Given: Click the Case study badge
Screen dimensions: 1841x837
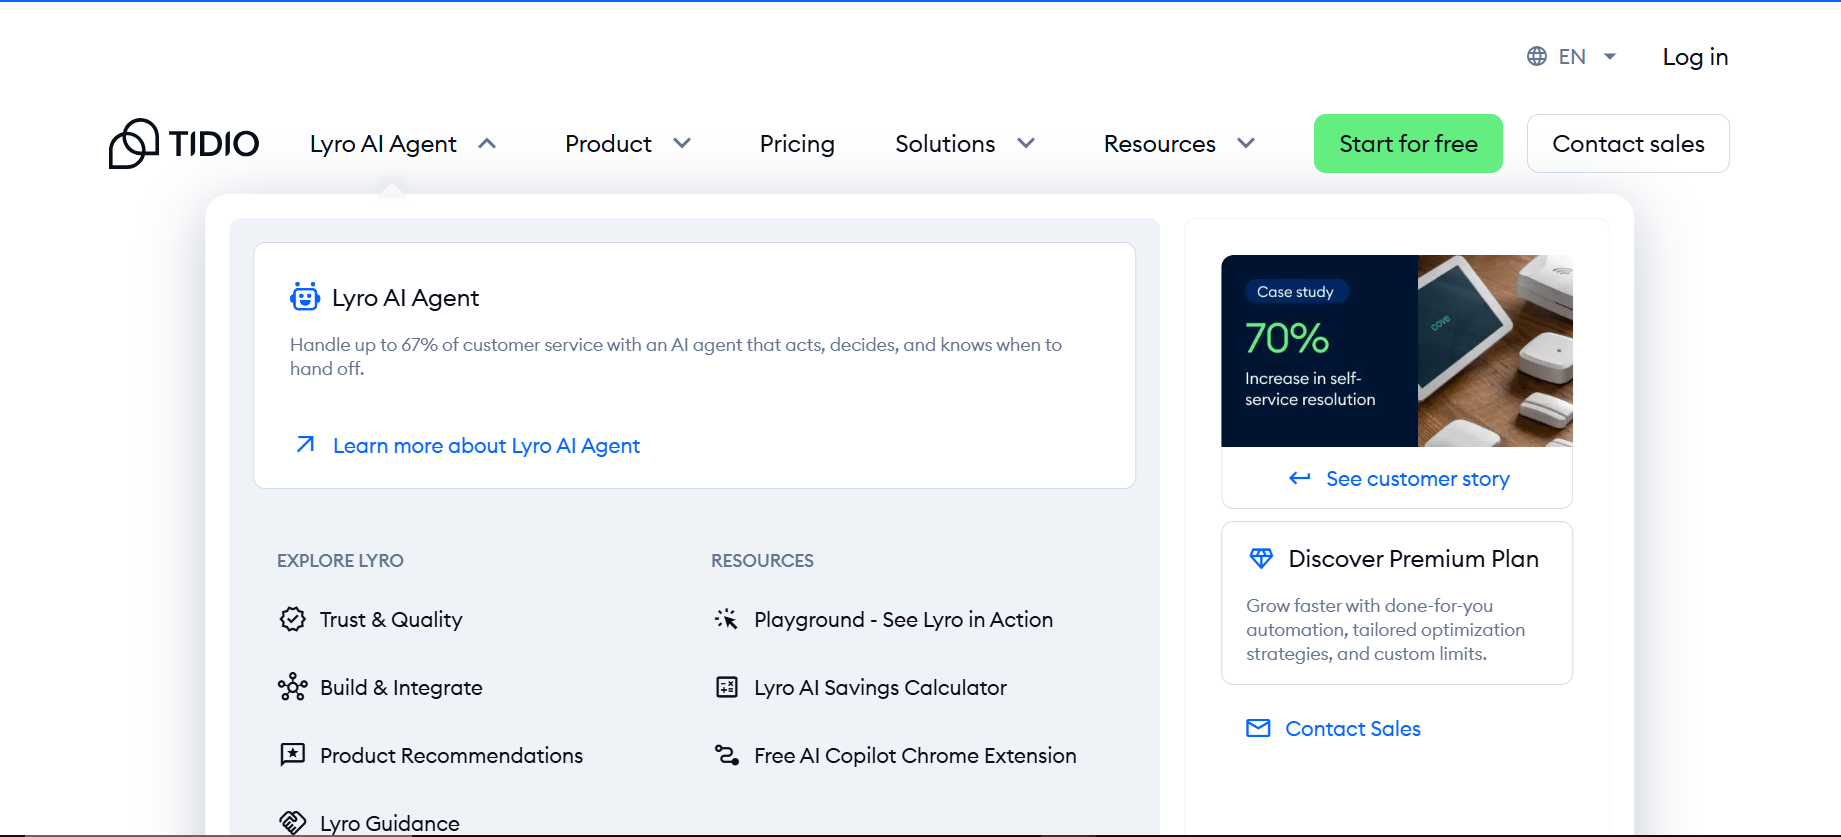Looking at the screenshot, I should (x=1296, y=292).
